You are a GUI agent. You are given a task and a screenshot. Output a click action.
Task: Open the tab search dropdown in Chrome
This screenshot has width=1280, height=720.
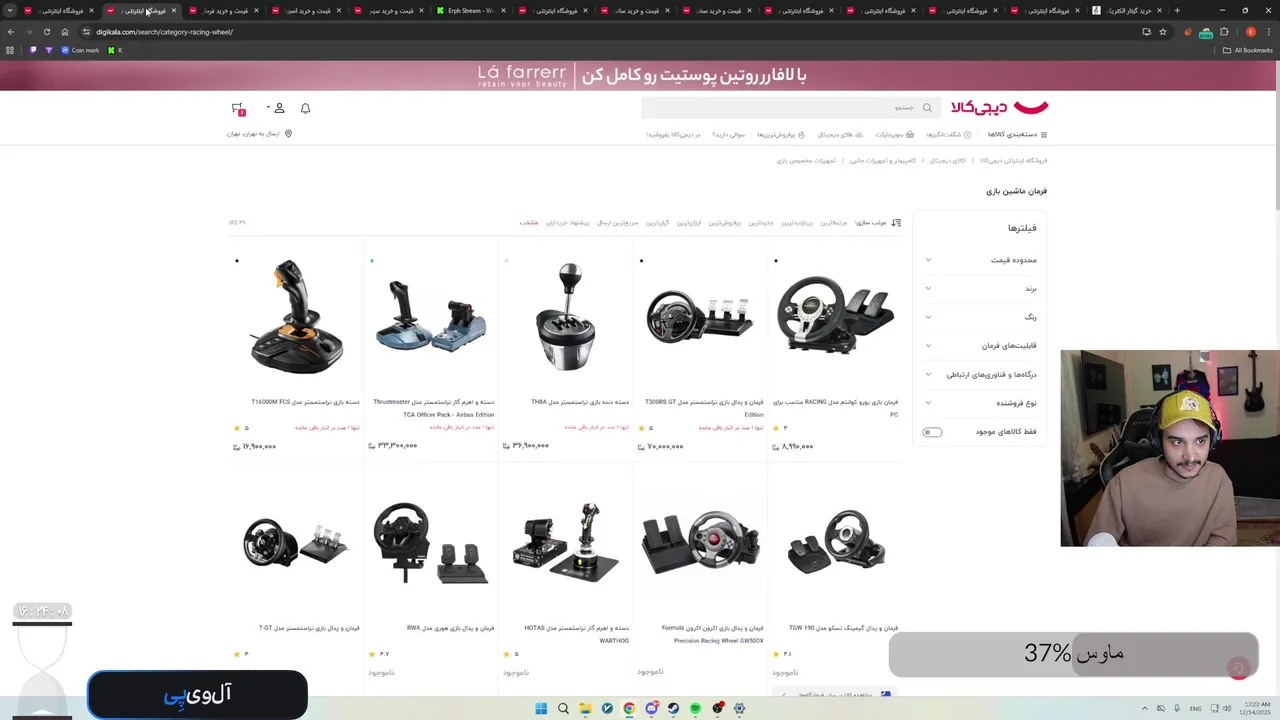pos(10,10)
